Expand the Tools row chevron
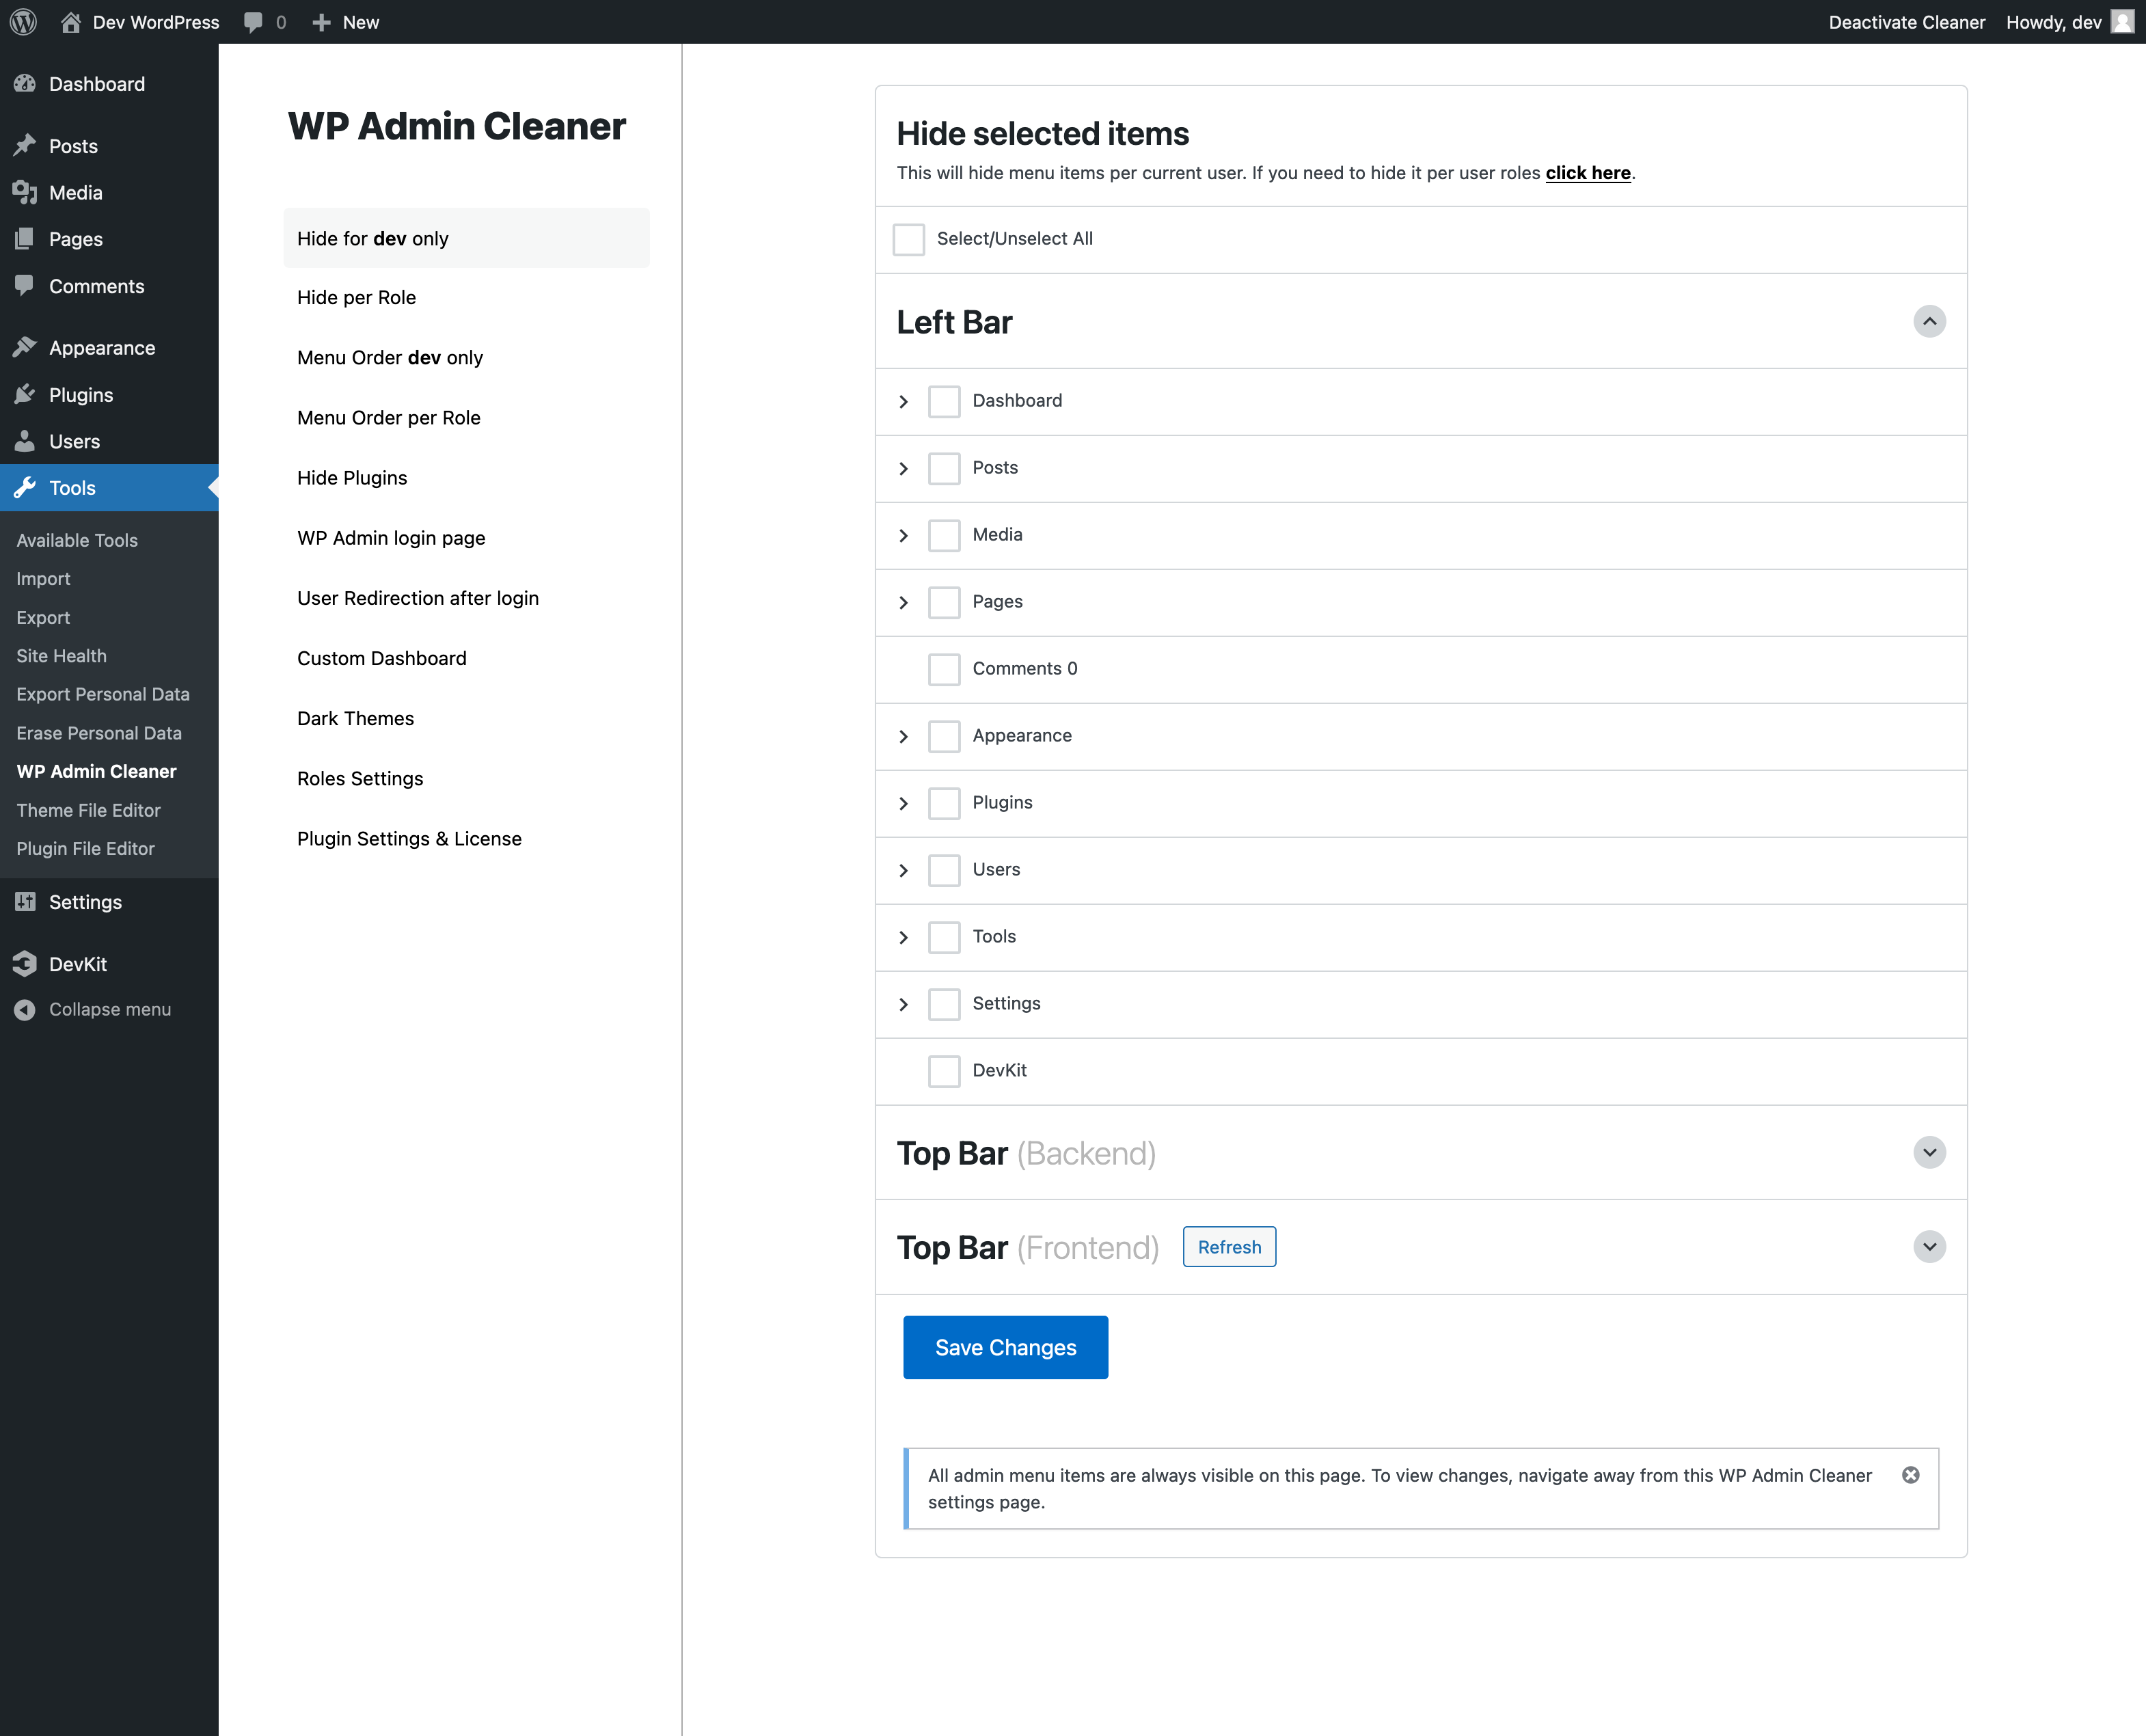Screen dimensions: 2146x1736 tap(904, 937)
